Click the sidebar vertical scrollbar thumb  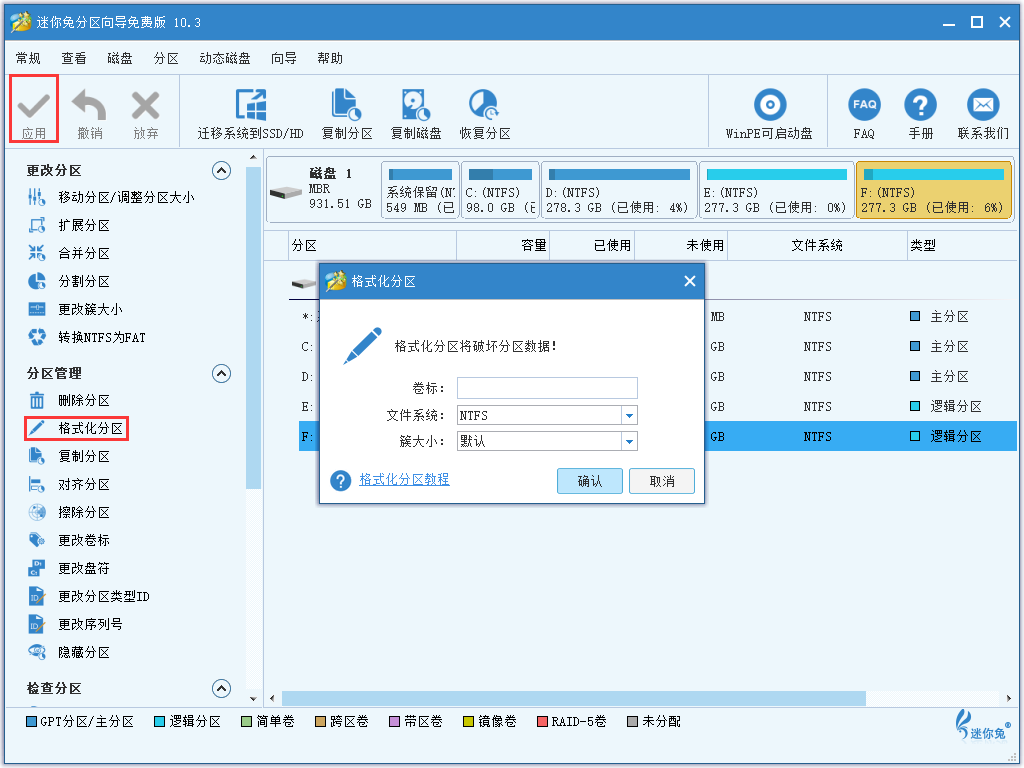(x=253, y=328)
